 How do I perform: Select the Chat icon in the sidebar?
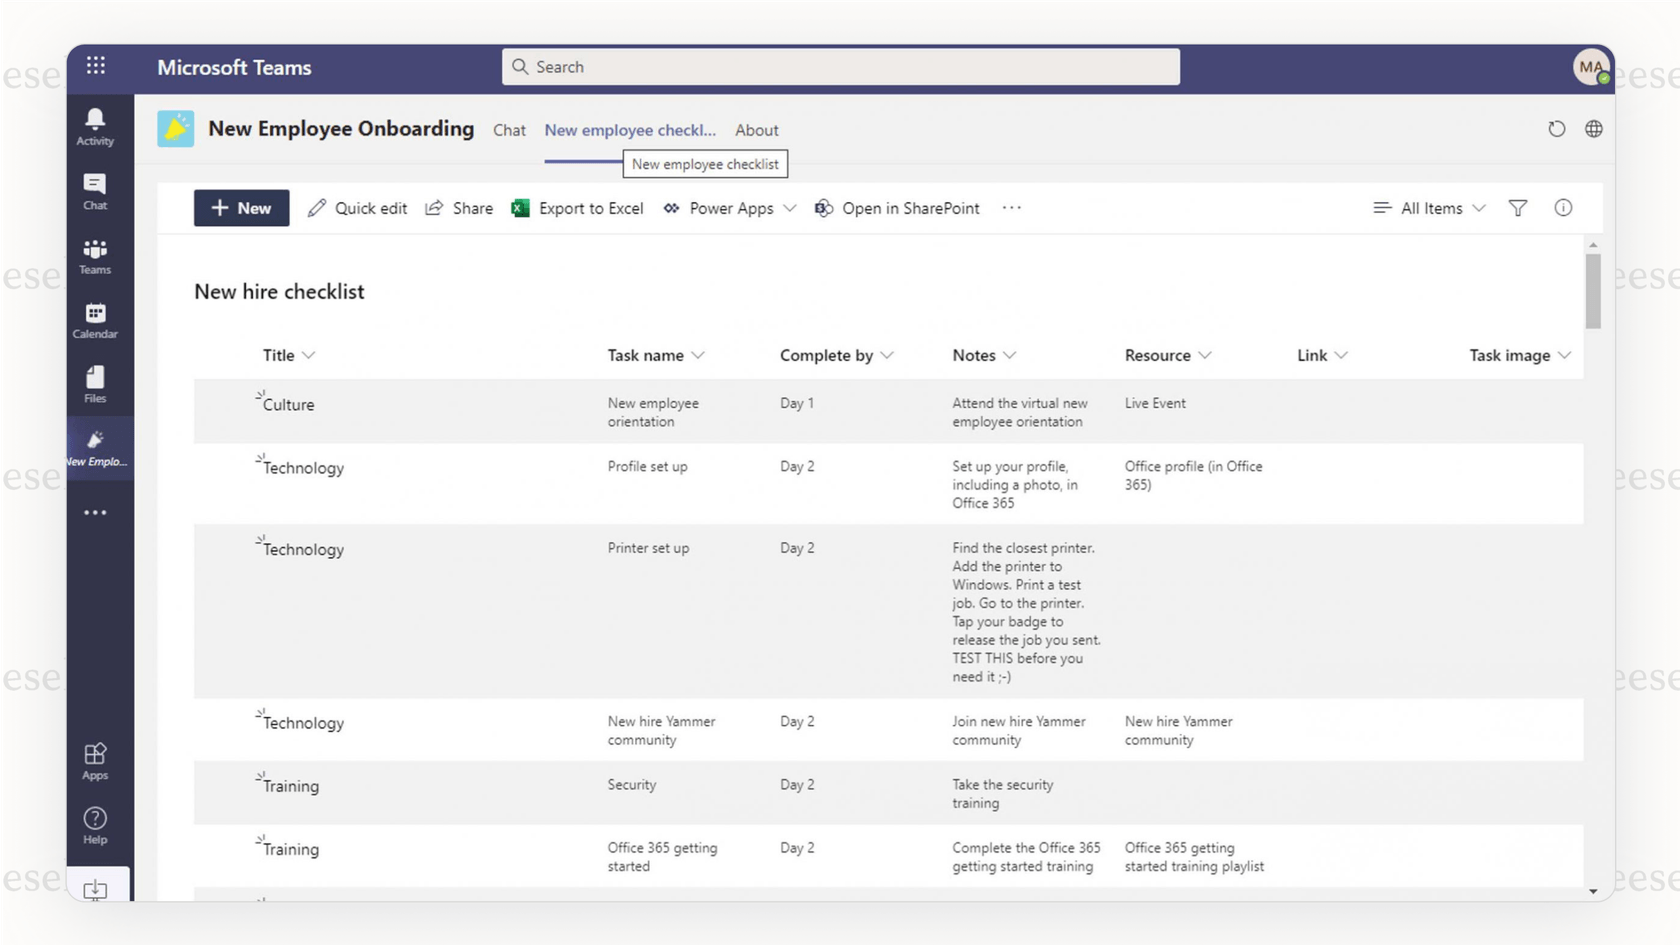95,190
